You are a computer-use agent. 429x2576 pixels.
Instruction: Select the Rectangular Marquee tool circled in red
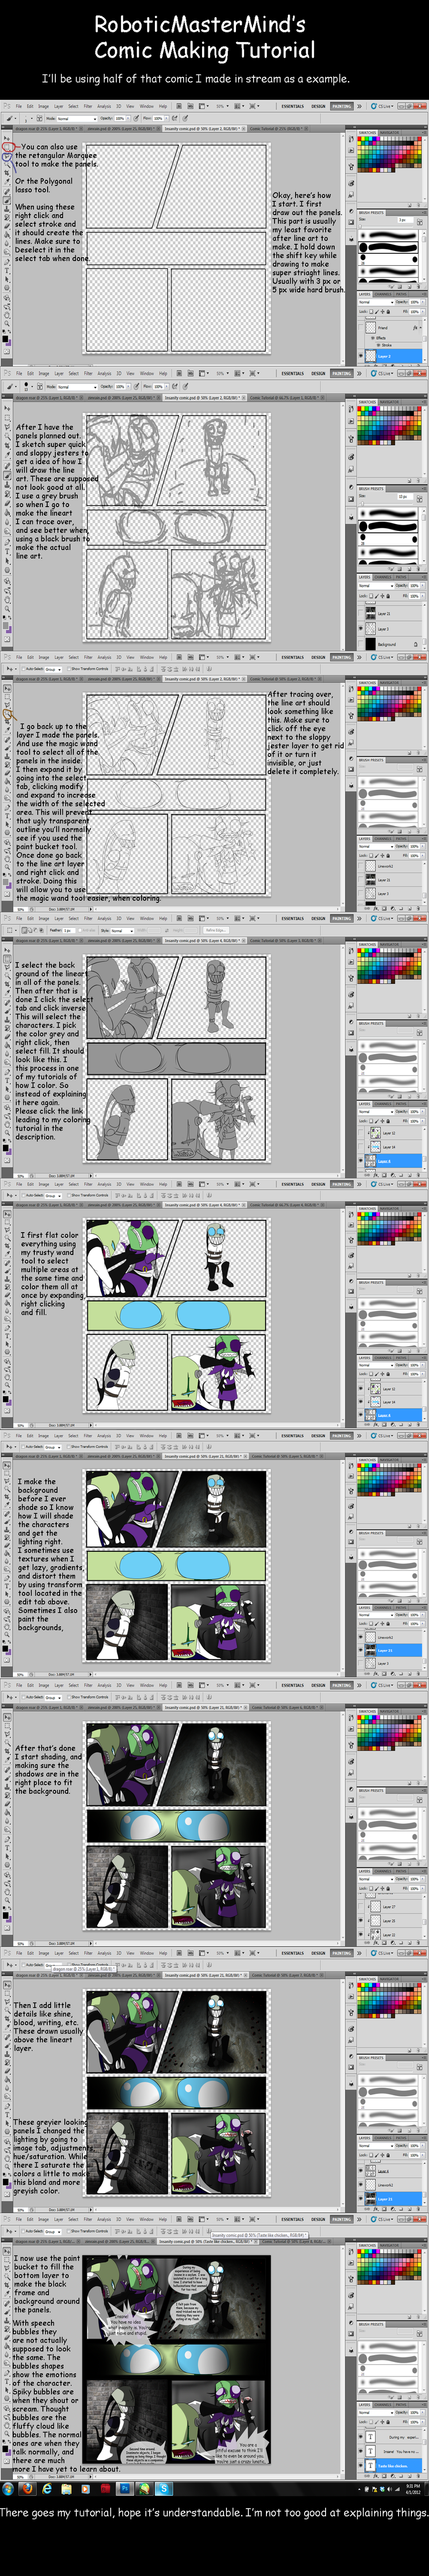[x=7, y=147]
